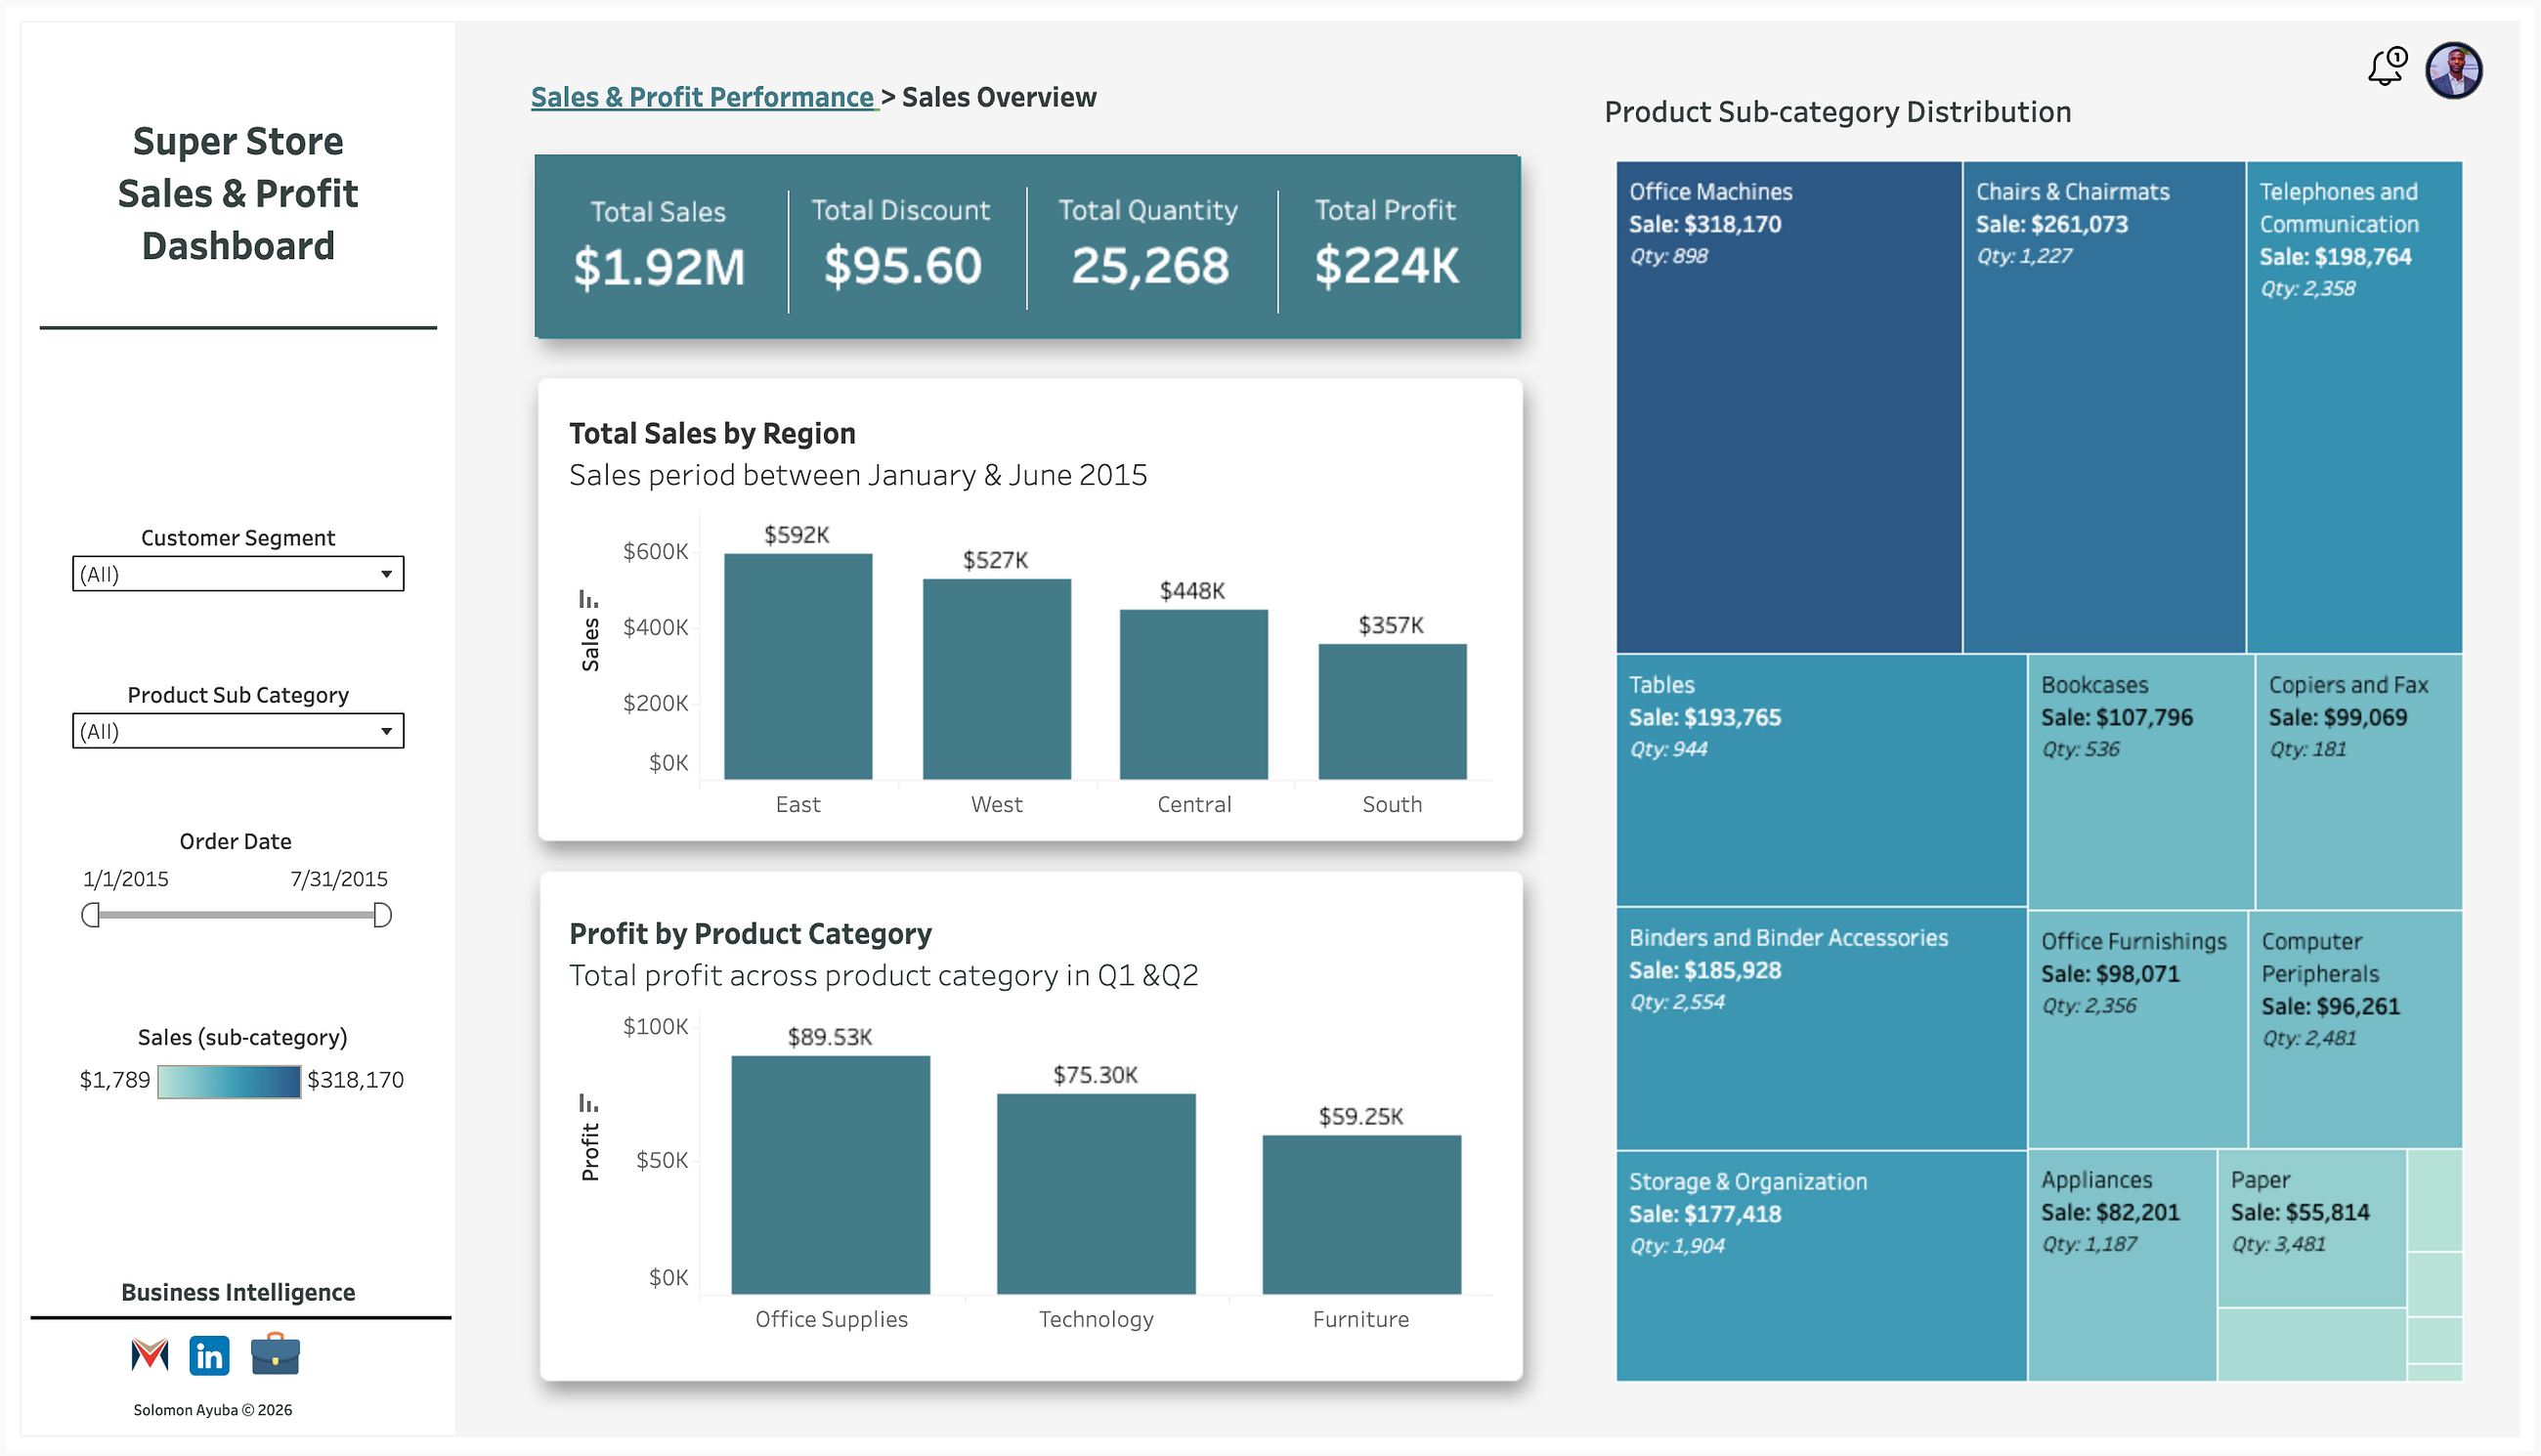Viewport: 2541px width, 1456px height.
Task: Select the Tables treemap tile
Action: click(1821, 780)
